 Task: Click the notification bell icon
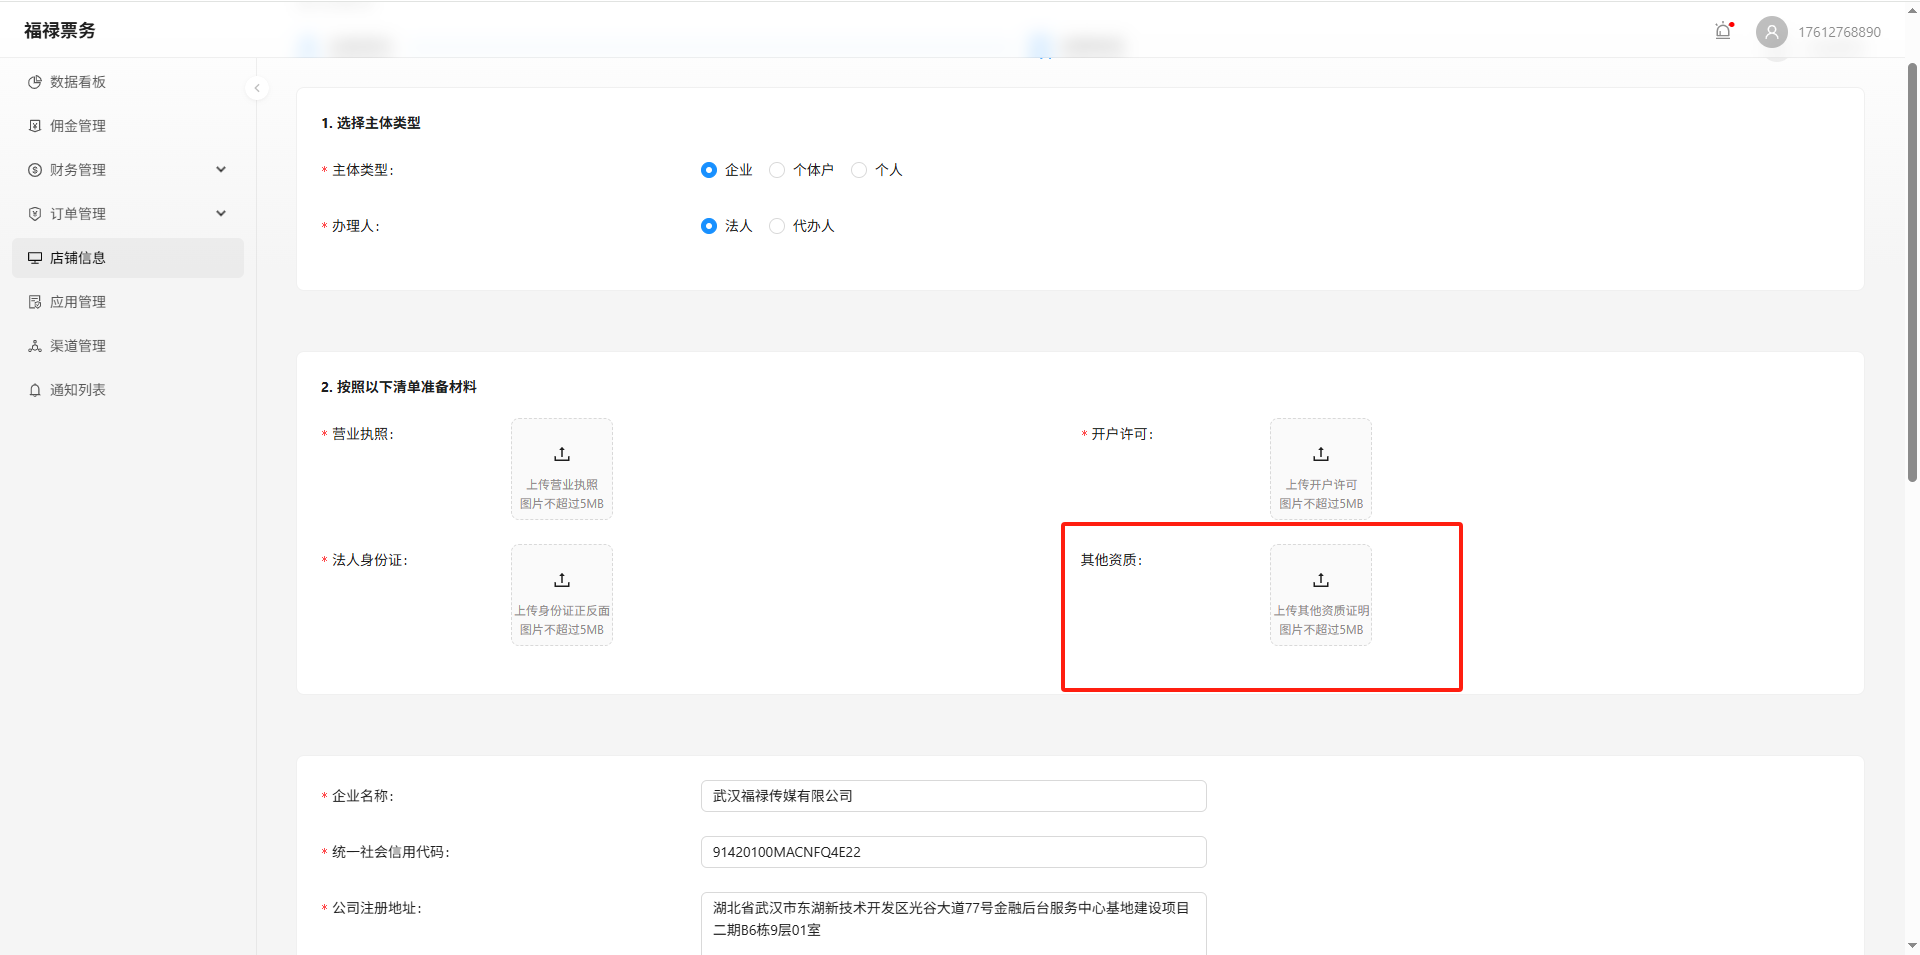click(1722, 31)
